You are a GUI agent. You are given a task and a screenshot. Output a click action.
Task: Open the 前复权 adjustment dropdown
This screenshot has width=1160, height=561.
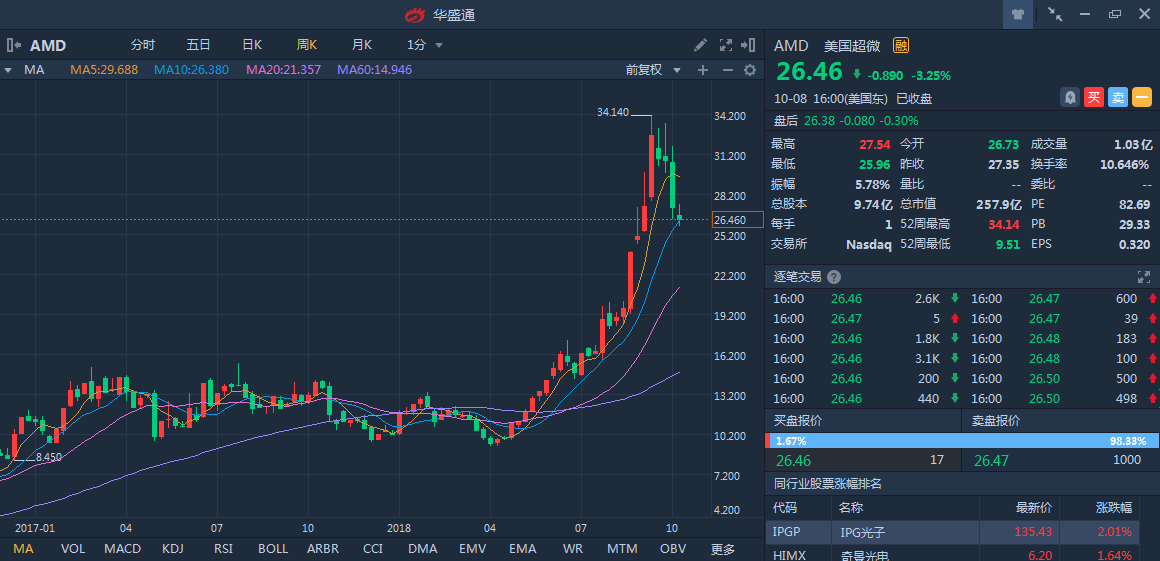coord(653,70)
